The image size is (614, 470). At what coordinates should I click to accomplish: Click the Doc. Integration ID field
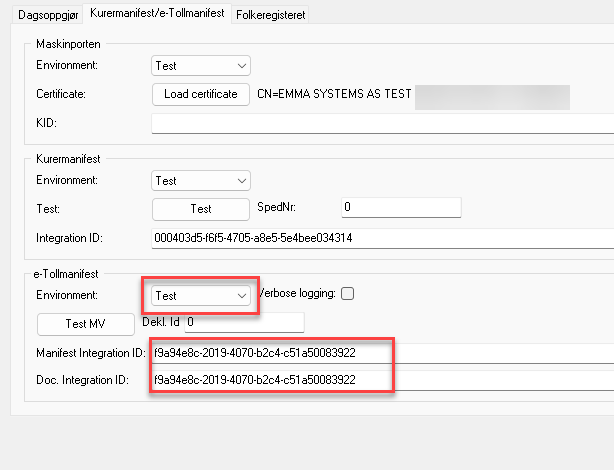point(380,380)
